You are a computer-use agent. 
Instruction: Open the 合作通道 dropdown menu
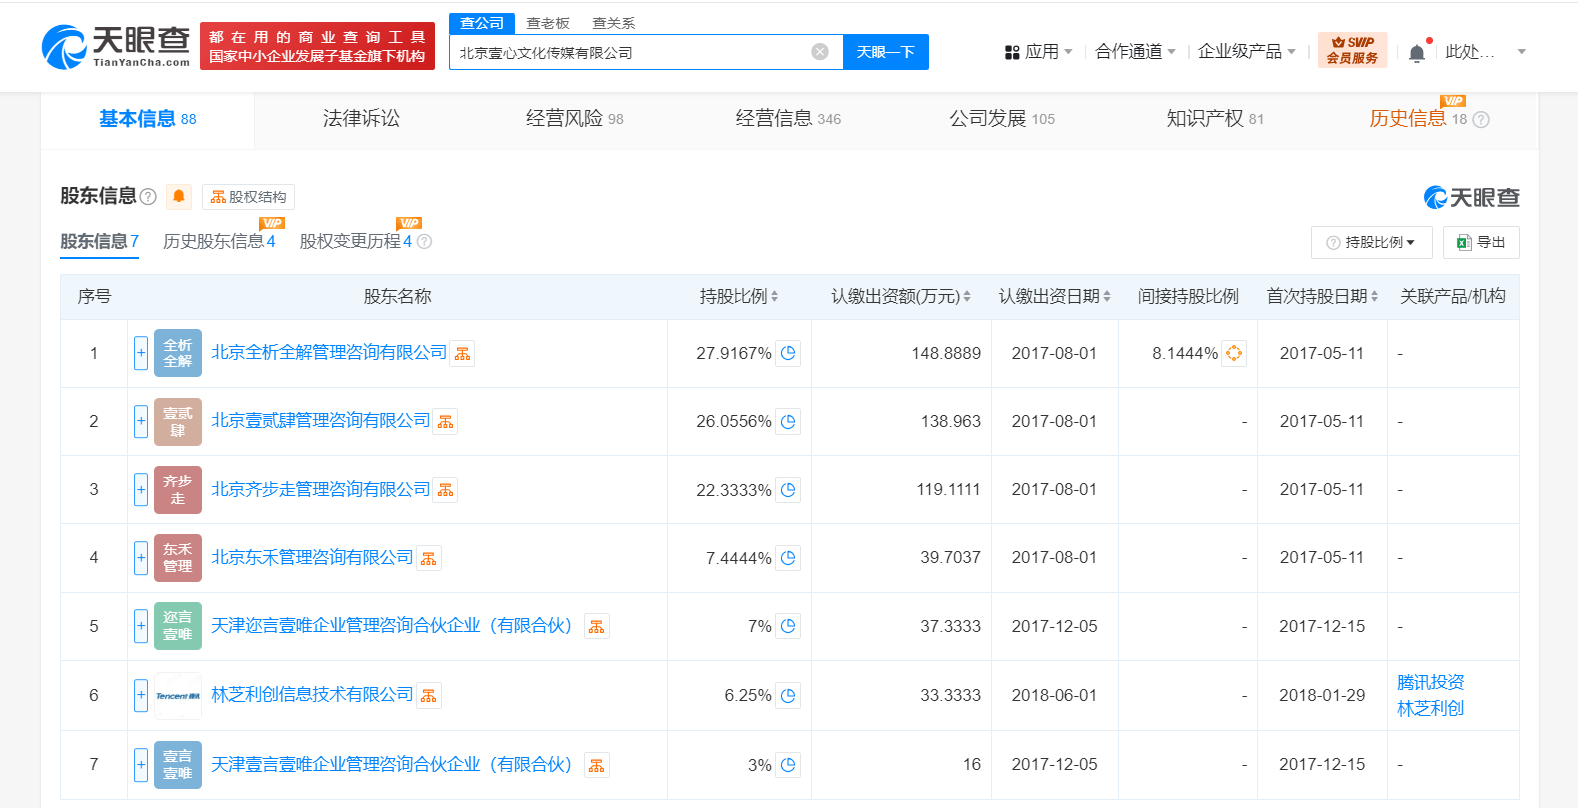tap(1135, 52)
